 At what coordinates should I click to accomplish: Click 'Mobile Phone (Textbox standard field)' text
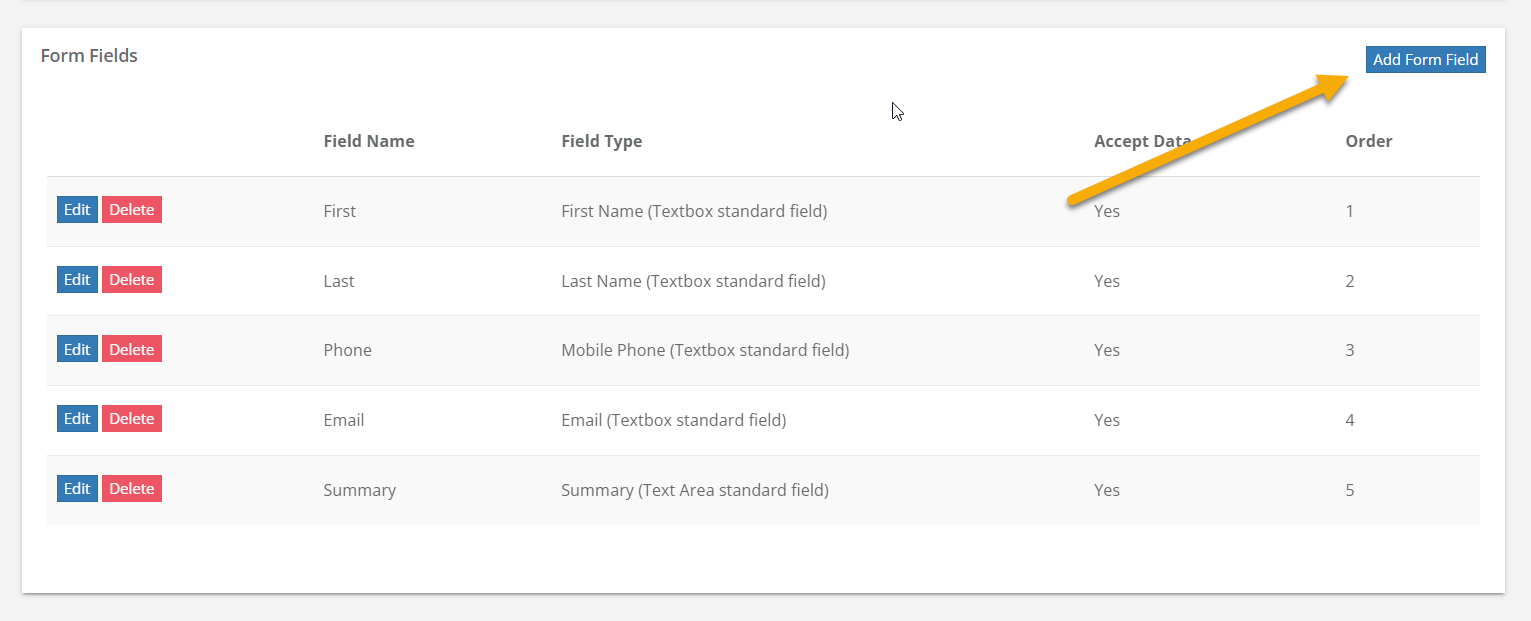tap(705, 350)
